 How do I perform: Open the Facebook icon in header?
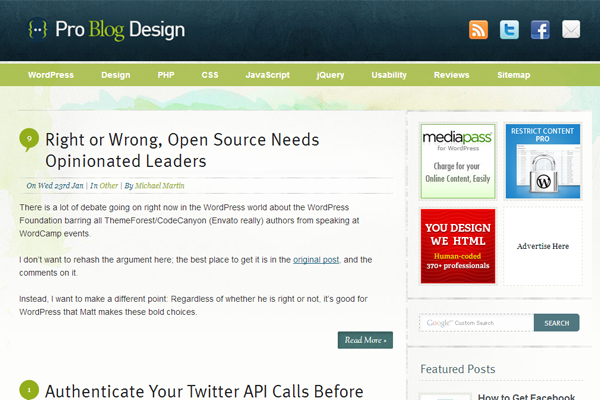click(x=540, y=29)
